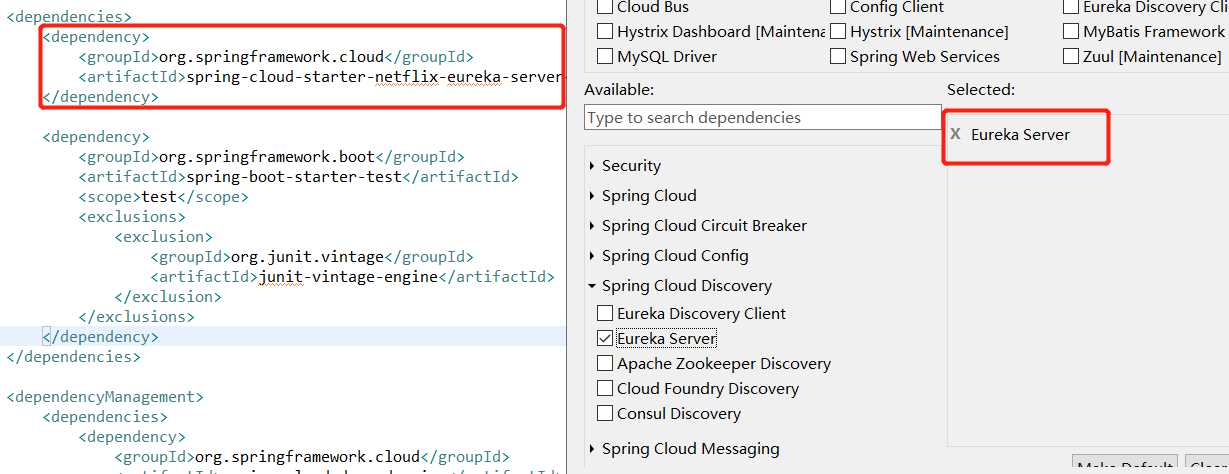Expand the Spring Cloud Messaging category
Screen dimensions: 1229x474
592,449
